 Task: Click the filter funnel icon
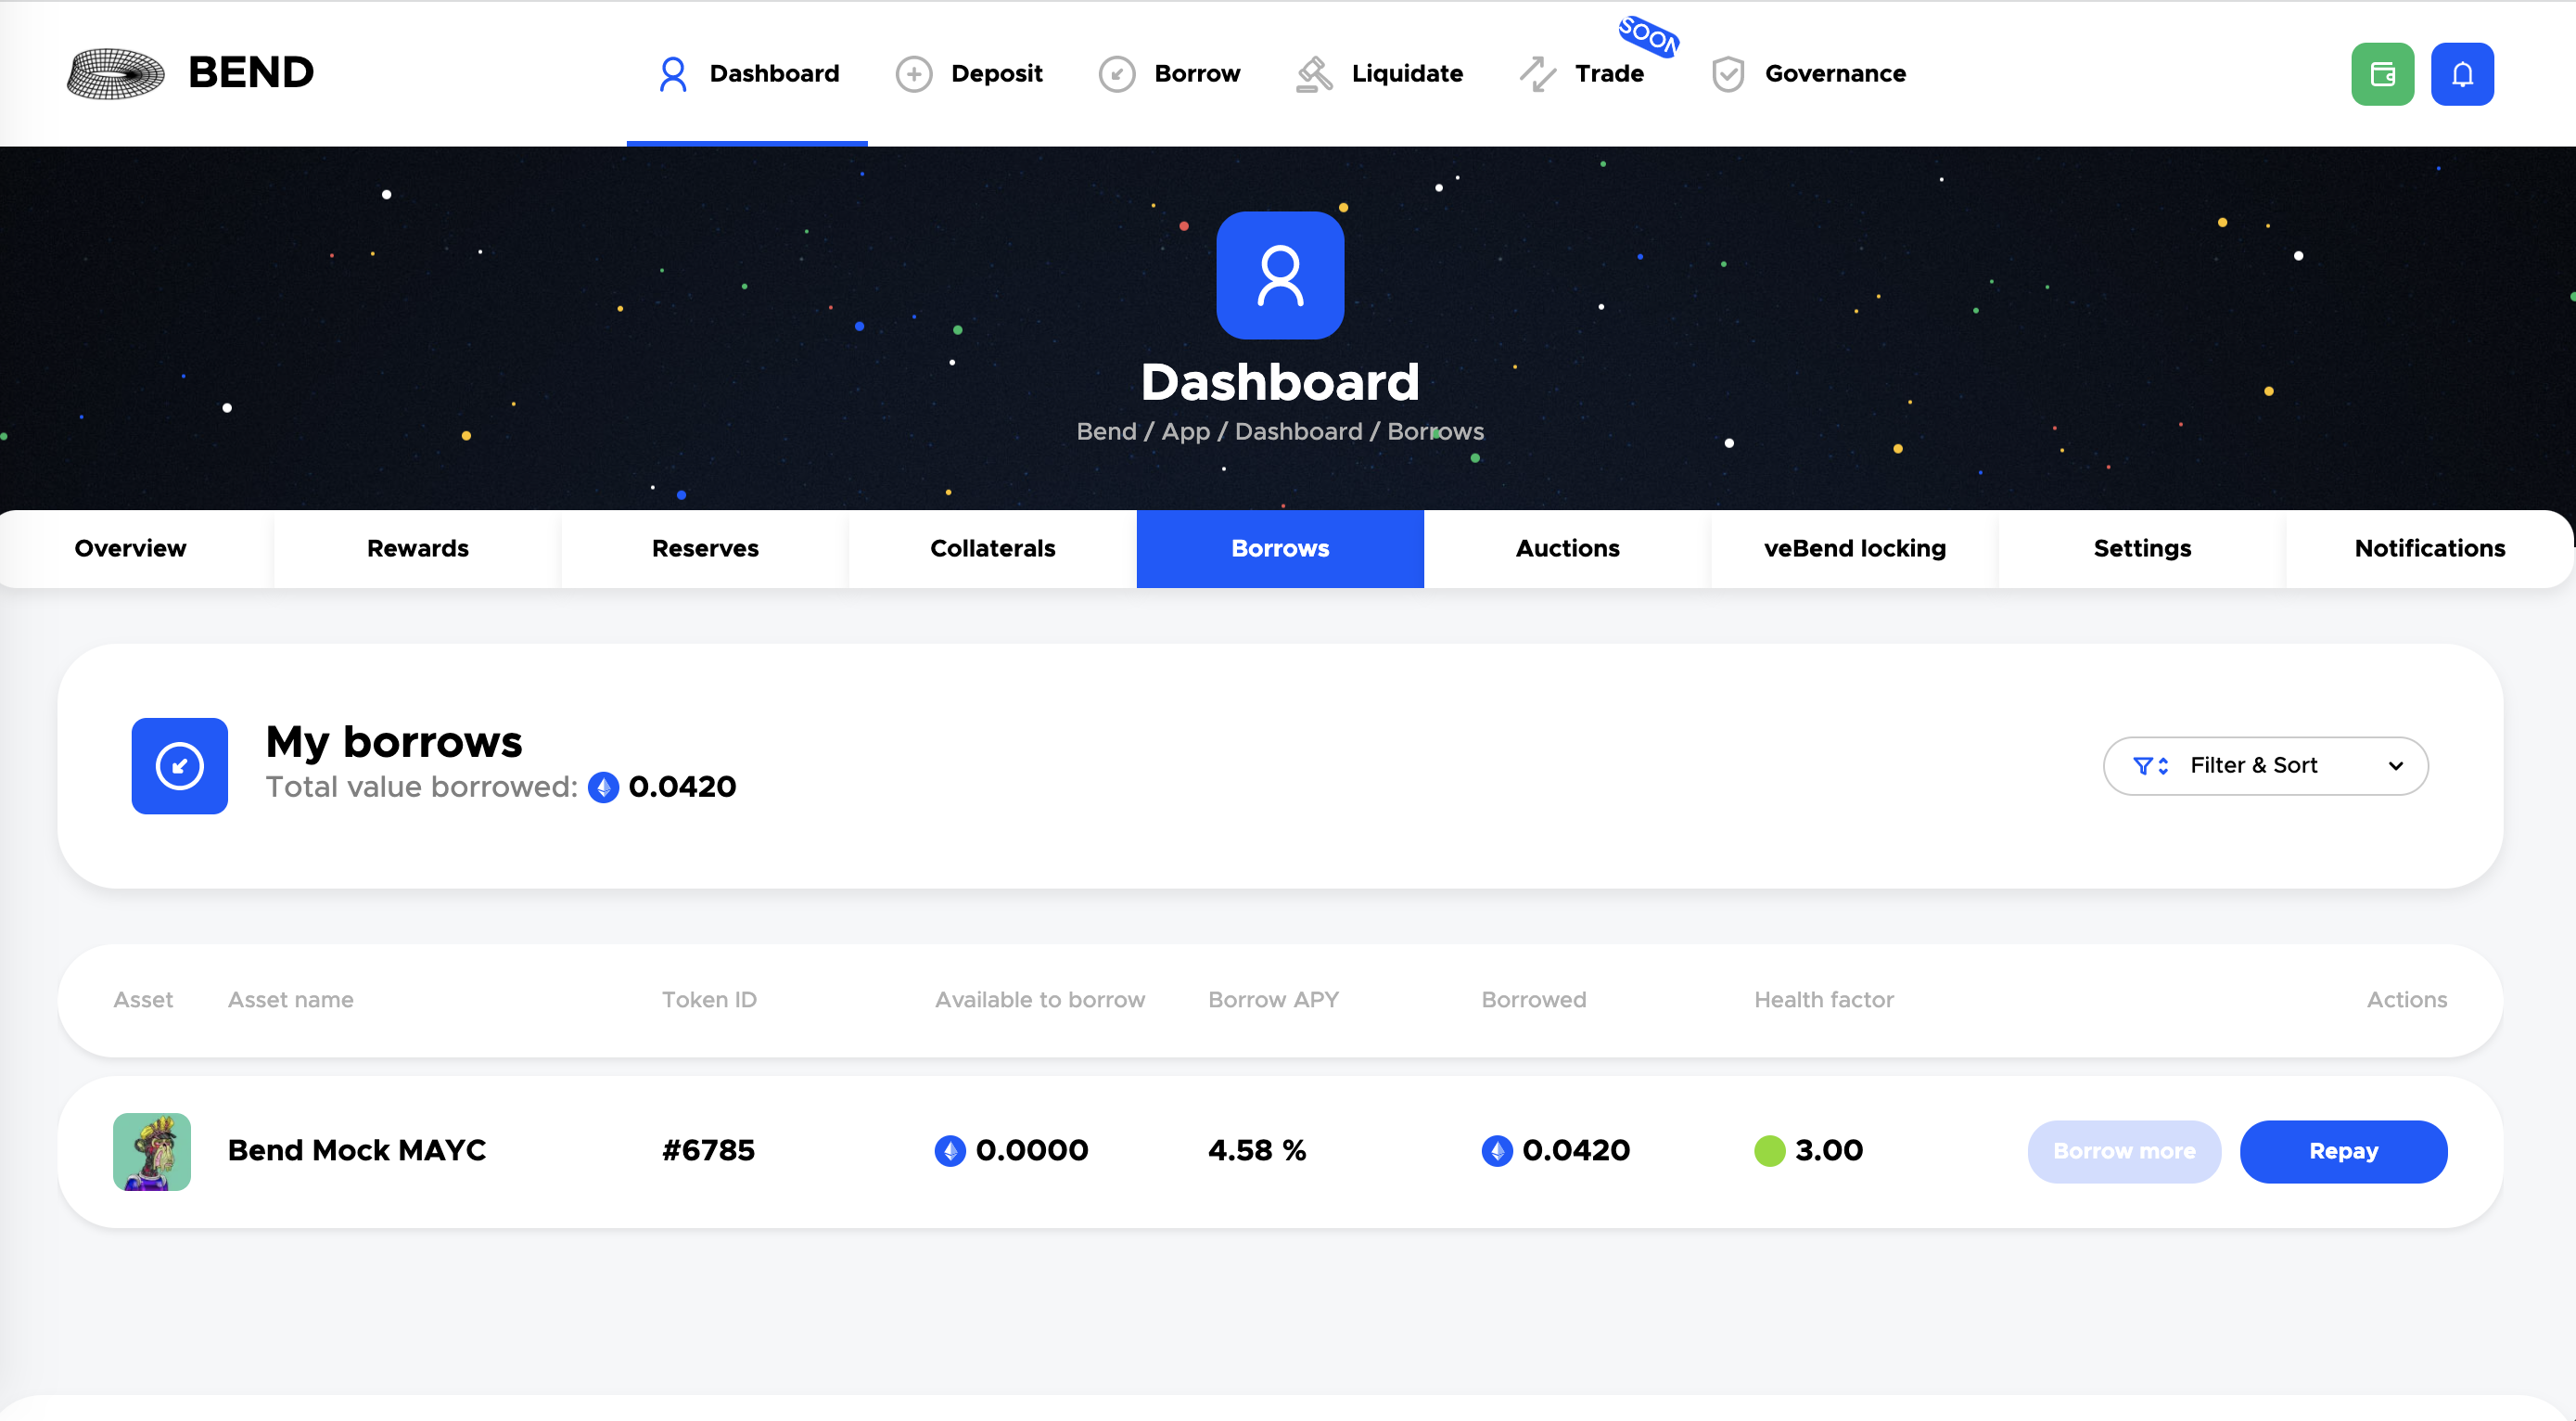(2143, 766)
